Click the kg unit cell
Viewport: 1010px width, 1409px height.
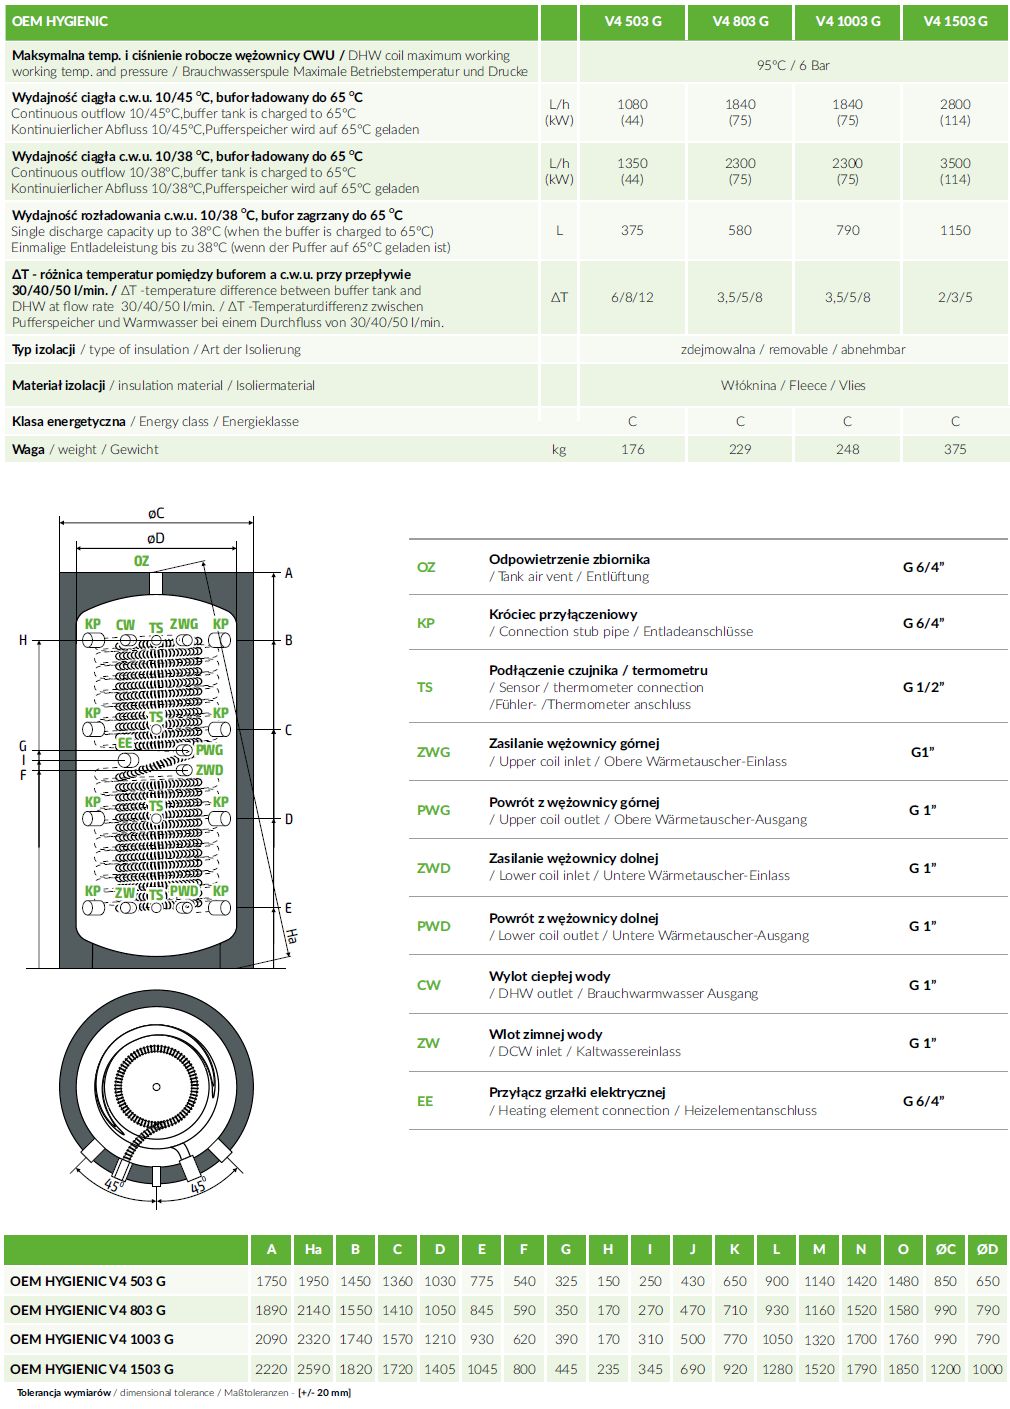point(559,449)
